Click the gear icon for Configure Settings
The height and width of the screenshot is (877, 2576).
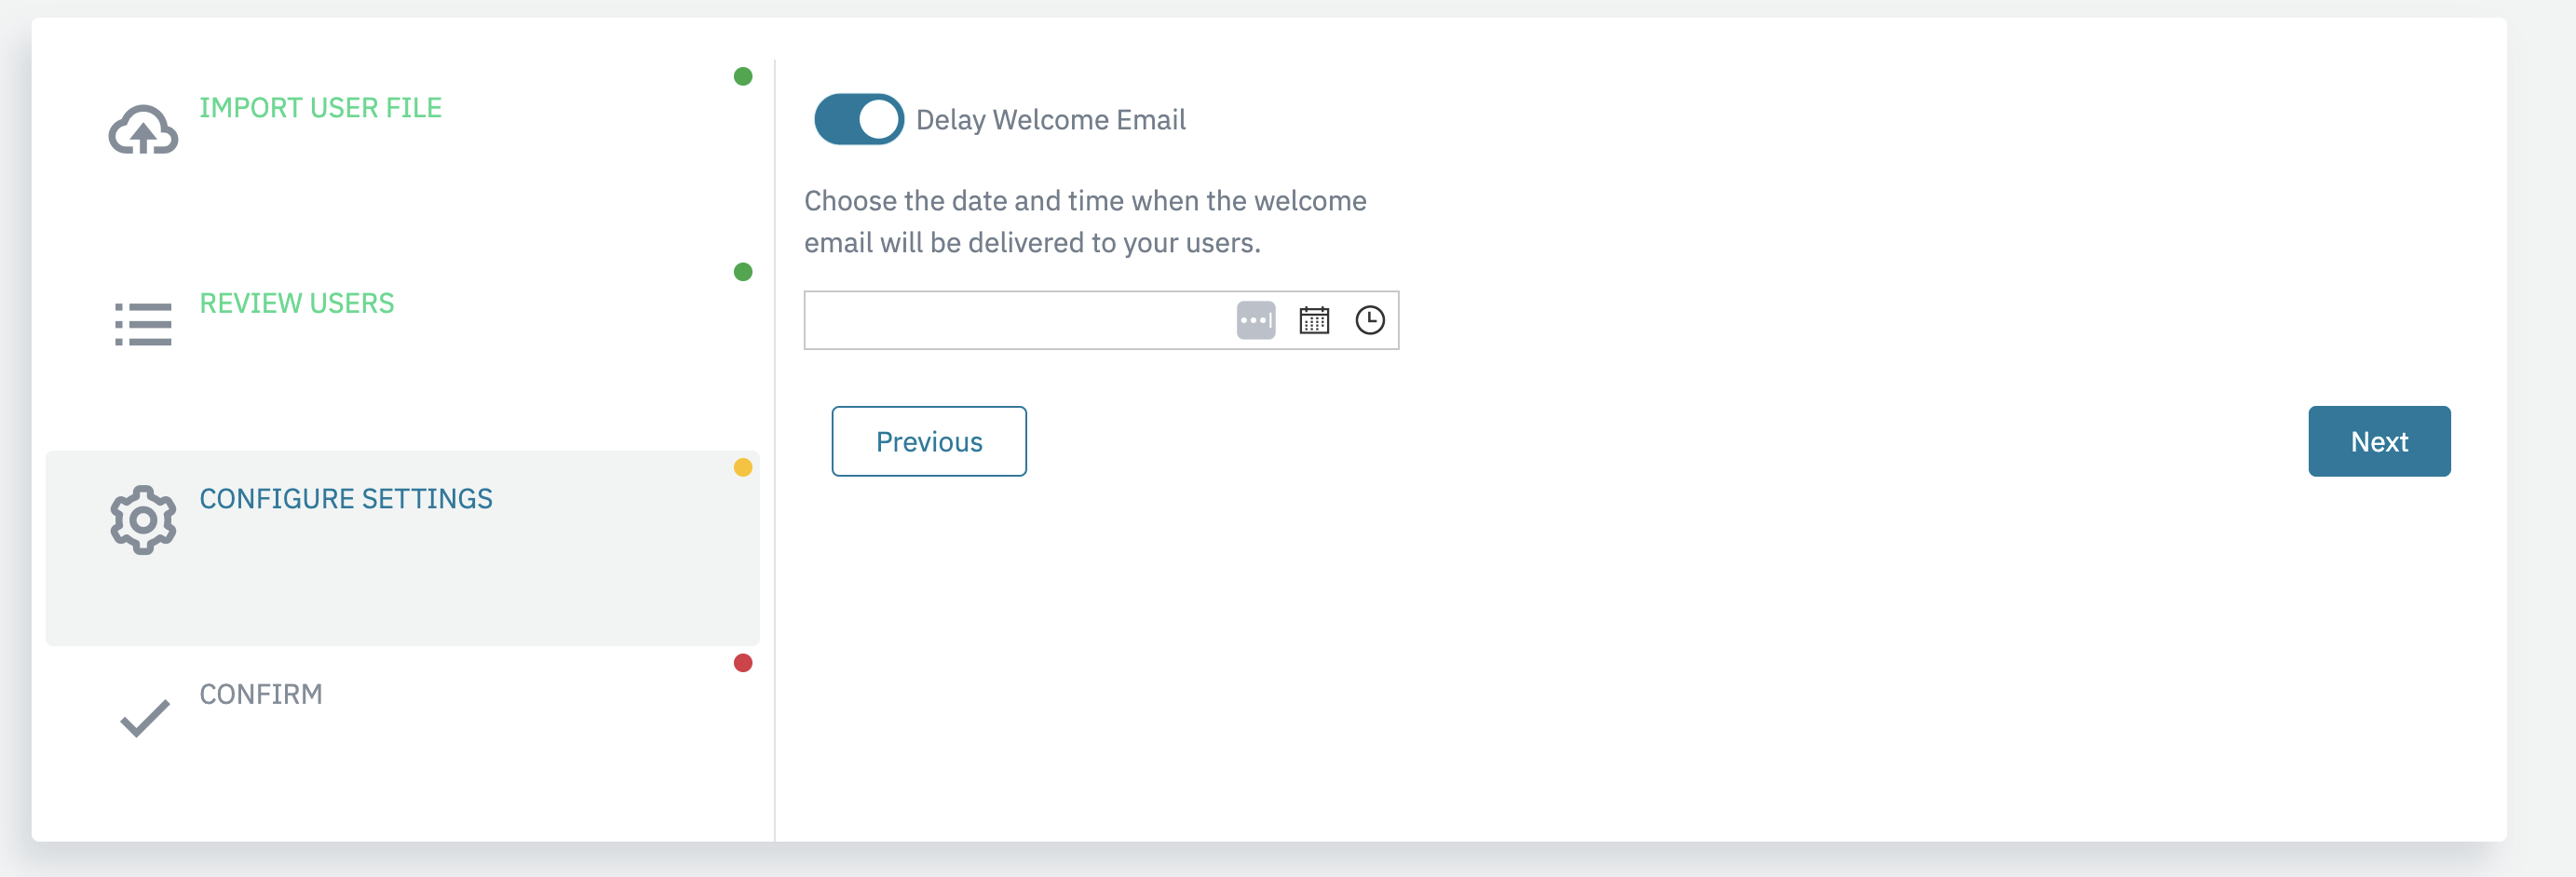pyautogui.click(x=143, y=520)
